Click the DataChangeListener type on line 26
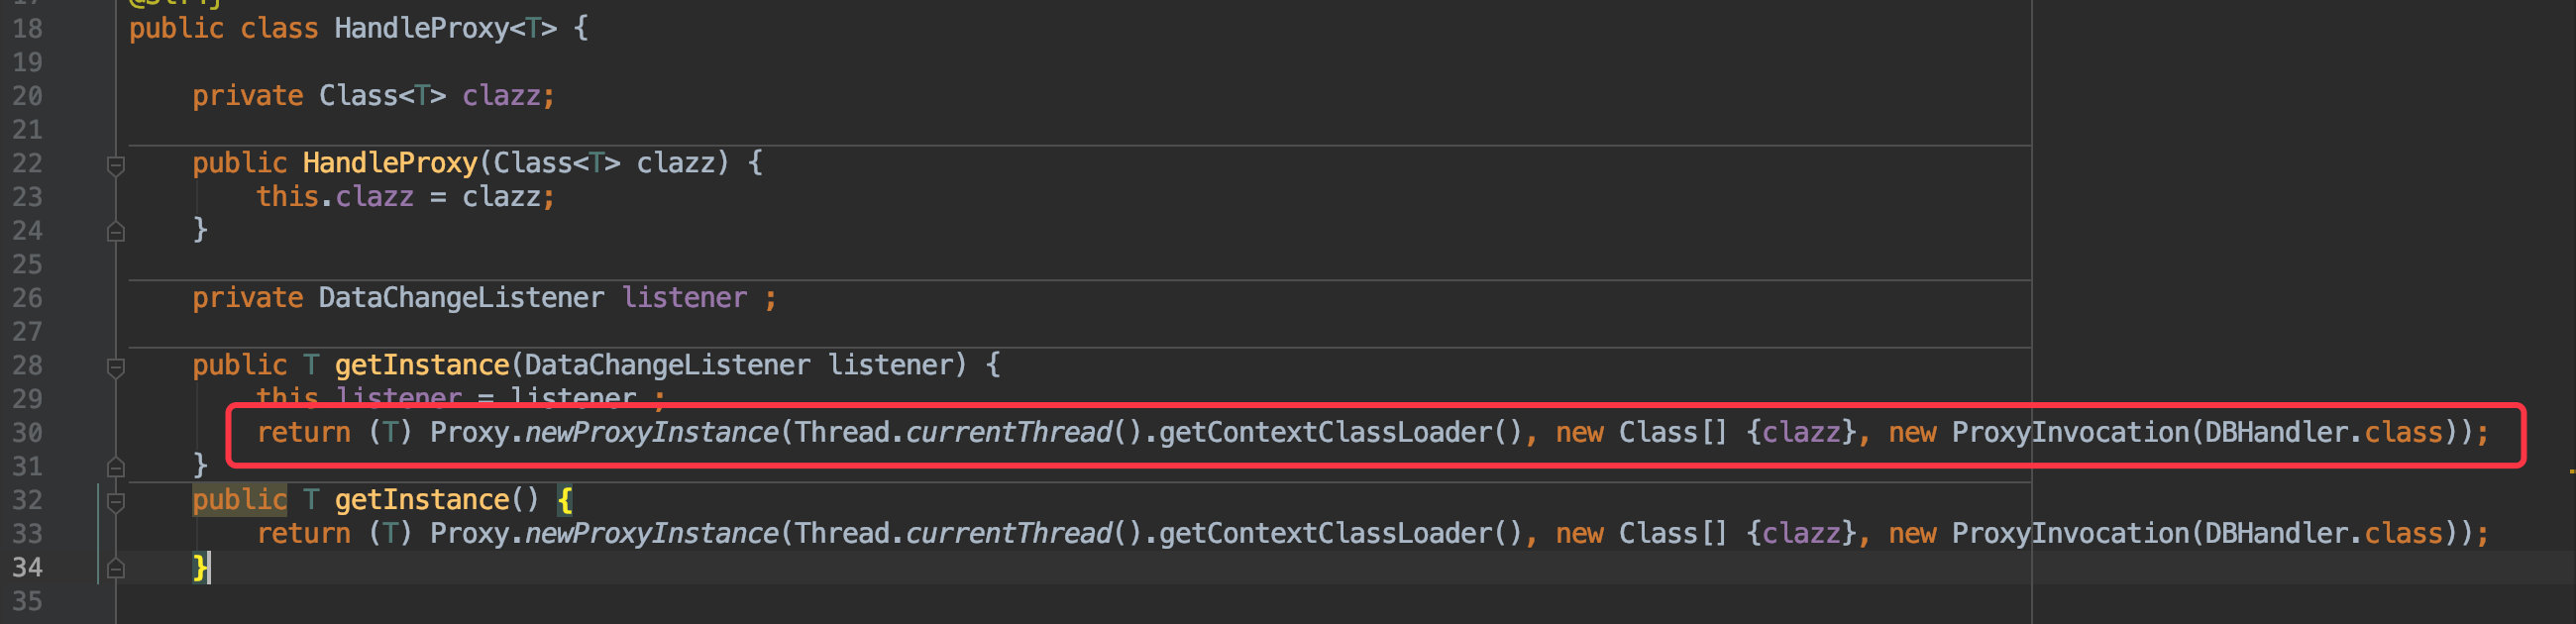The width and height of the screenshot is (2576, 624). pyautogui.click(x=461, y=298)
